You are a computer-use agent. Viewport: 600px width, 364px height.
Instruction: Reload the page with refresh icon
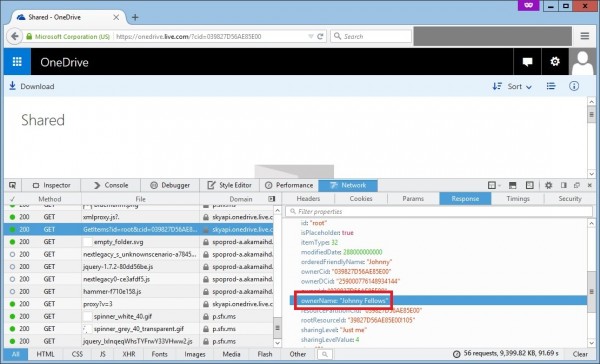tap(320, 36)
